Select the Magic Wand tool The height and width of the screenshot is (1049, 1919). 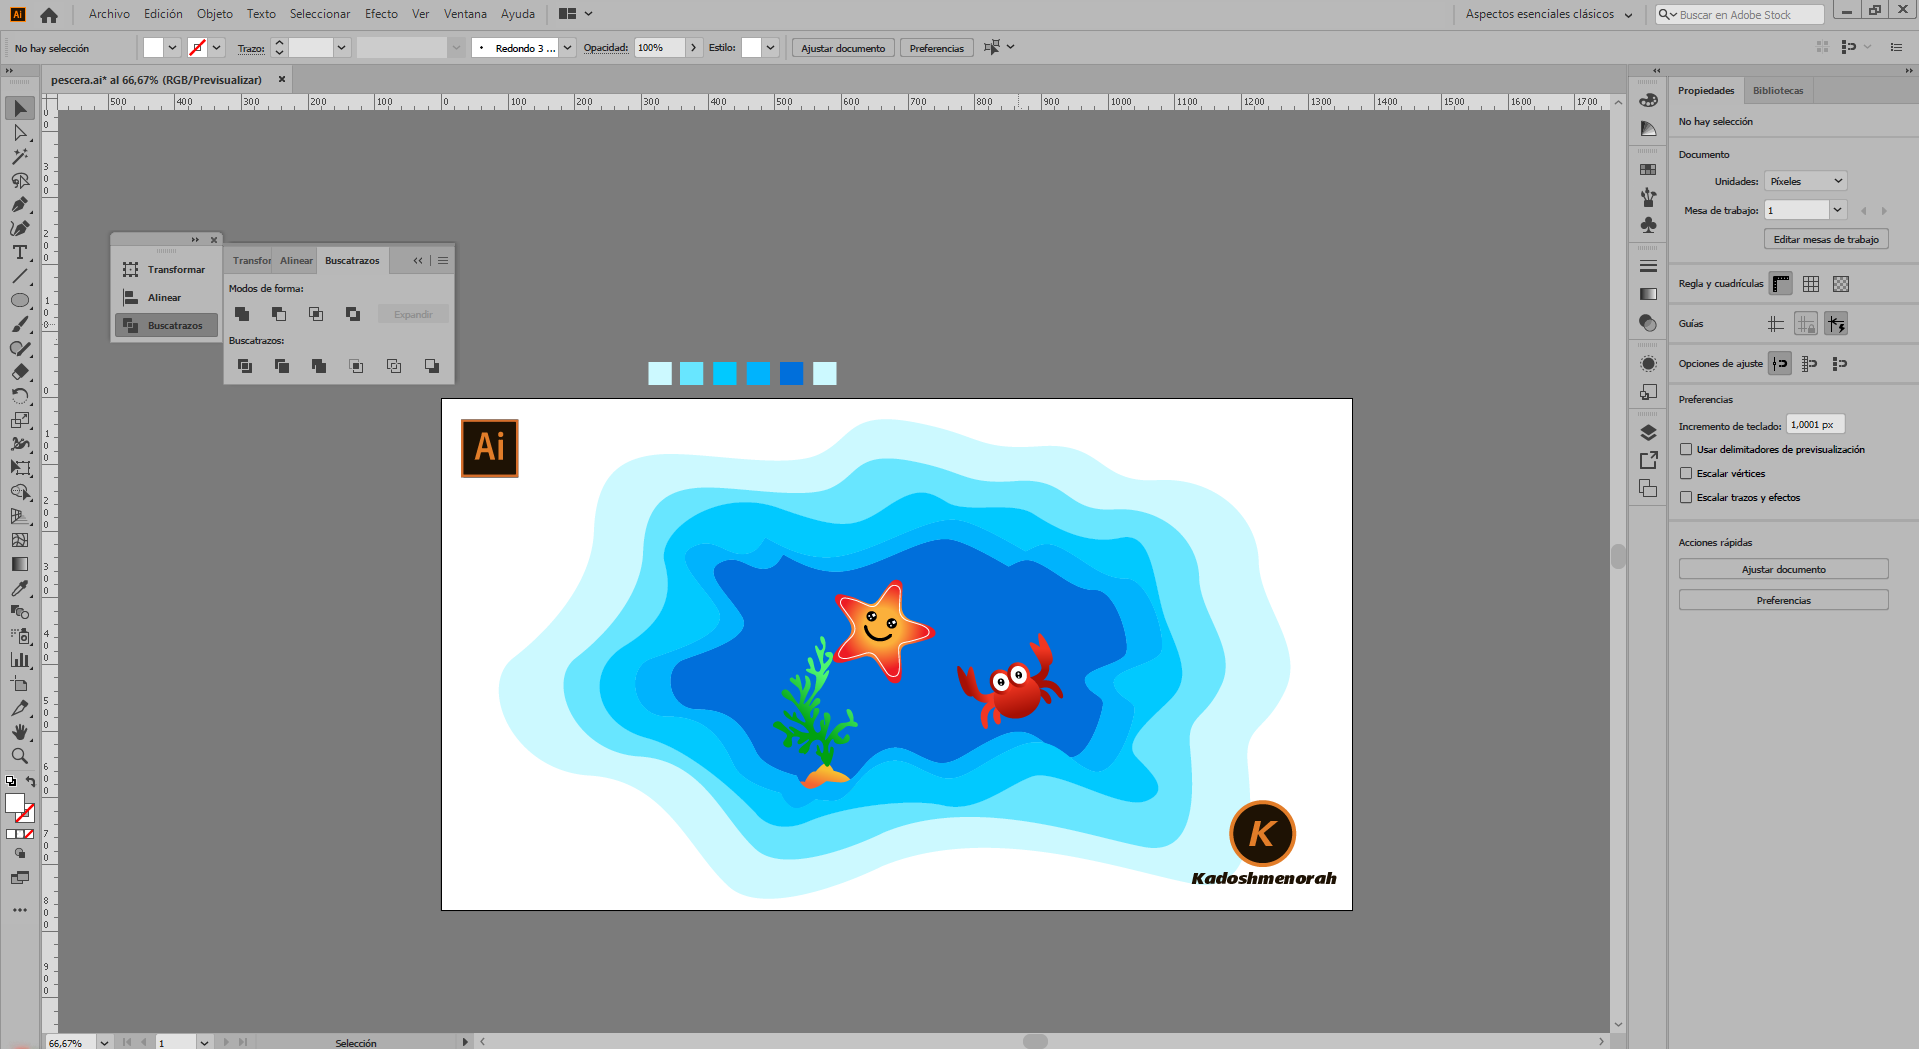[x=20, y=156]
